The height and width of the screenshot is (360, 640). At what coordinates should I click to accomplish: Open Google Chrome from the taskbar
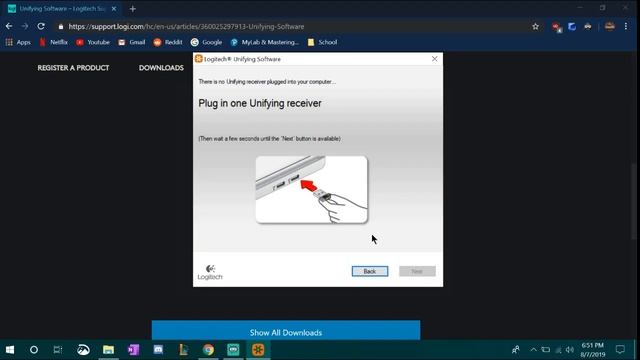(208, 349)
